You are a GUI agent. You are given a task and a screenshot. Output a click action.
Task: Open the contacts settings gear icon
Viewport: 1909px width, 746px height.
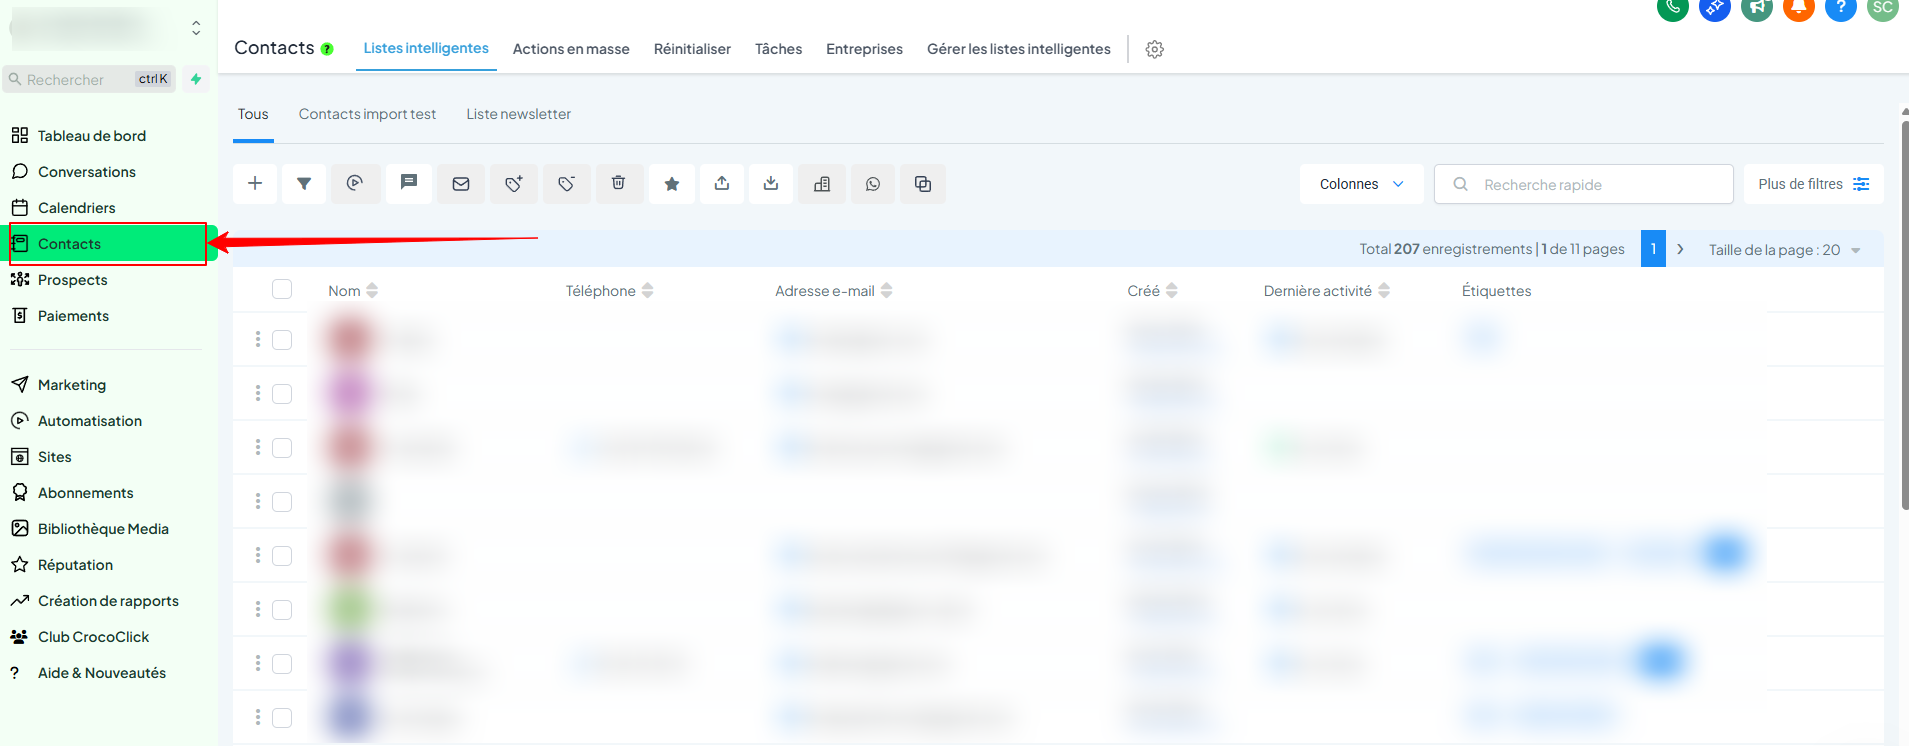click(x=1155, y=49)
